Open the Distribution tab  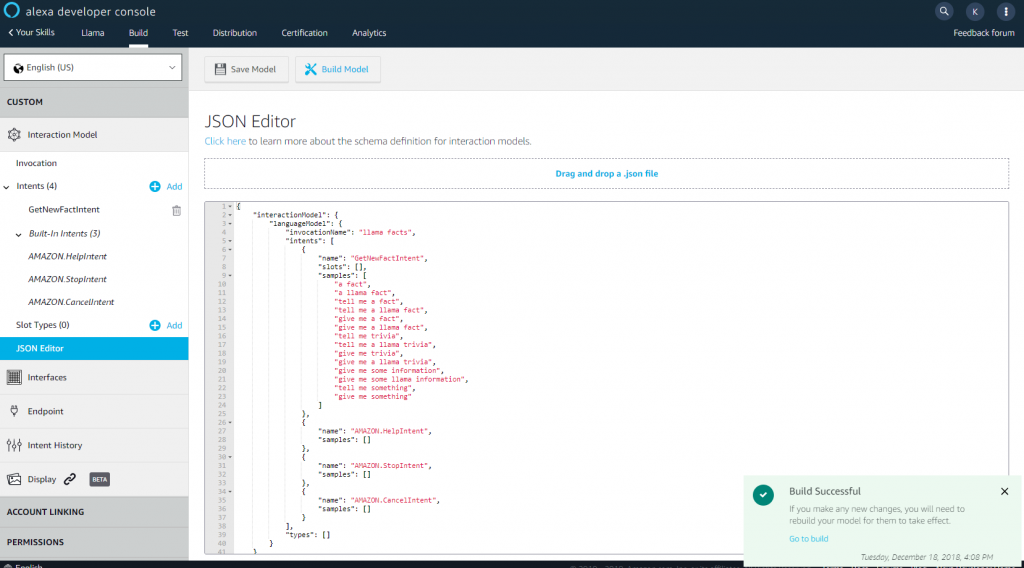(234, 33)
